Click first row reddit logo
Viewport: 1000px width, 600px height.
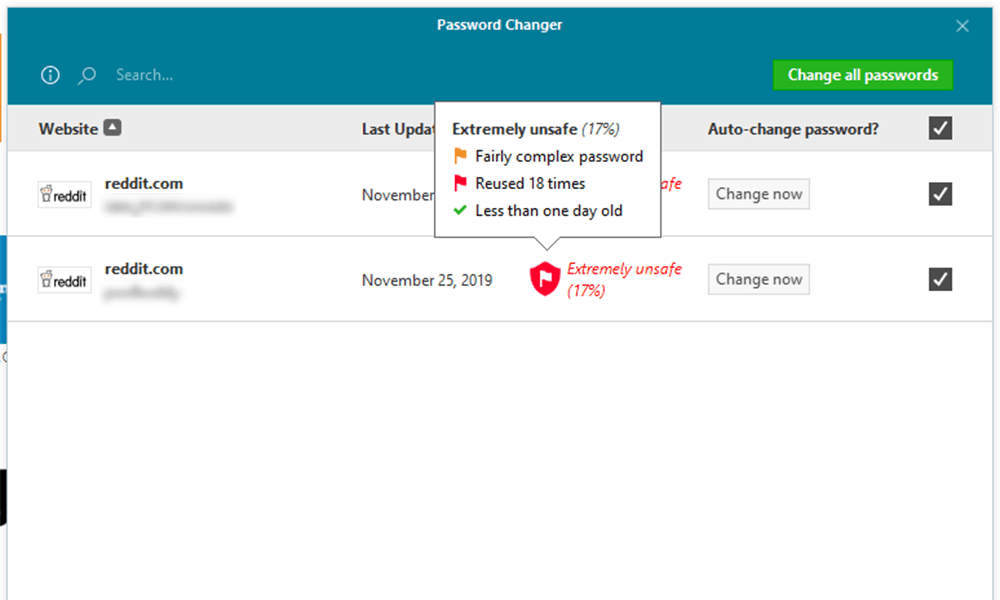pyautogui.click(x=64, y=195)
